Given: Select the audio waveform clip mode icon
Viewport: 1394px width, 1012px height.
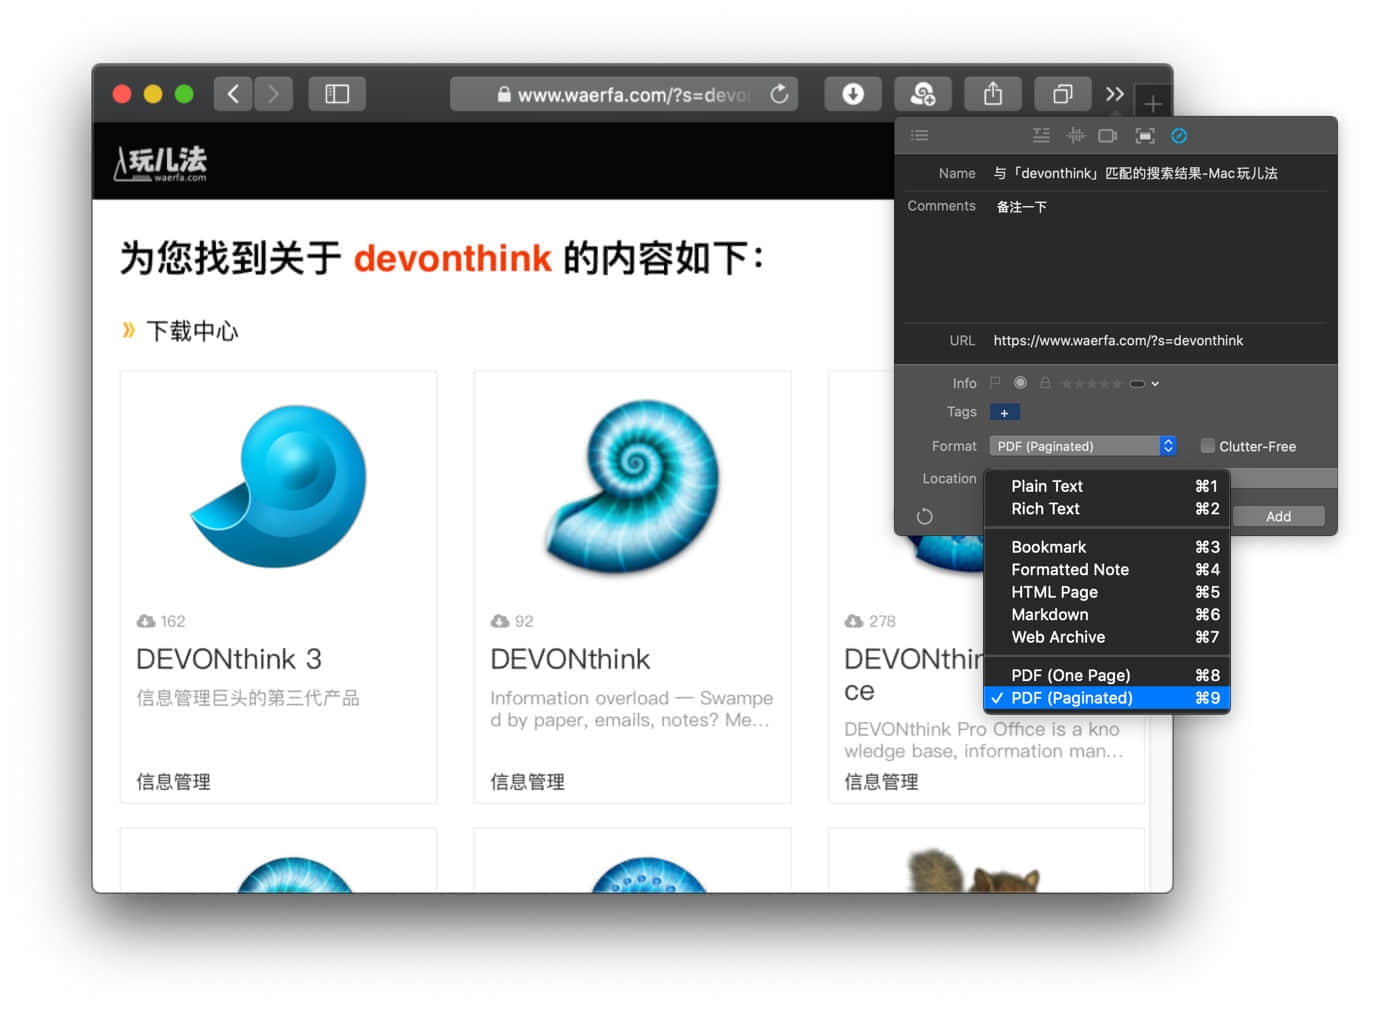Looking at the screenshot, I should point(1076,135).
